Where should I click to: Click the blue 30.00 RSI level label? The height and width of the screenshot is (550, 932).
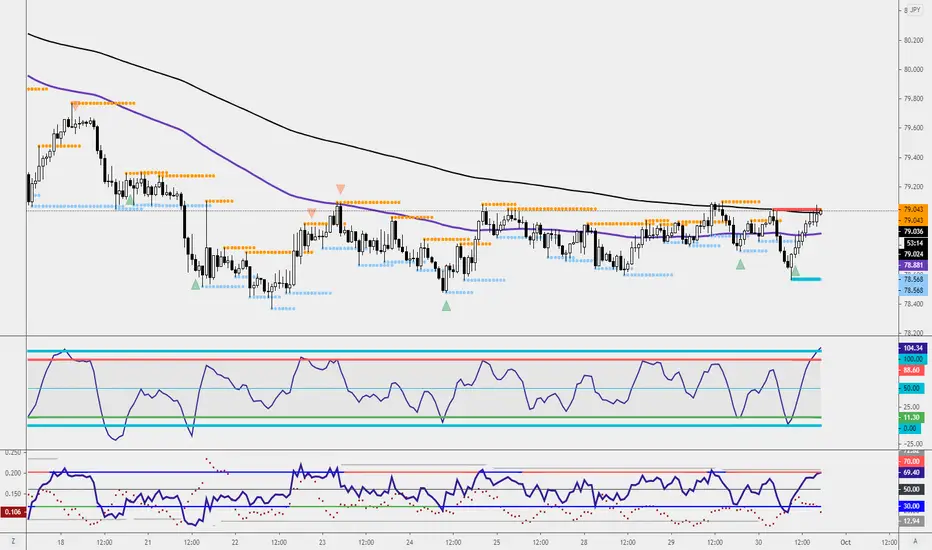[911, 506]
